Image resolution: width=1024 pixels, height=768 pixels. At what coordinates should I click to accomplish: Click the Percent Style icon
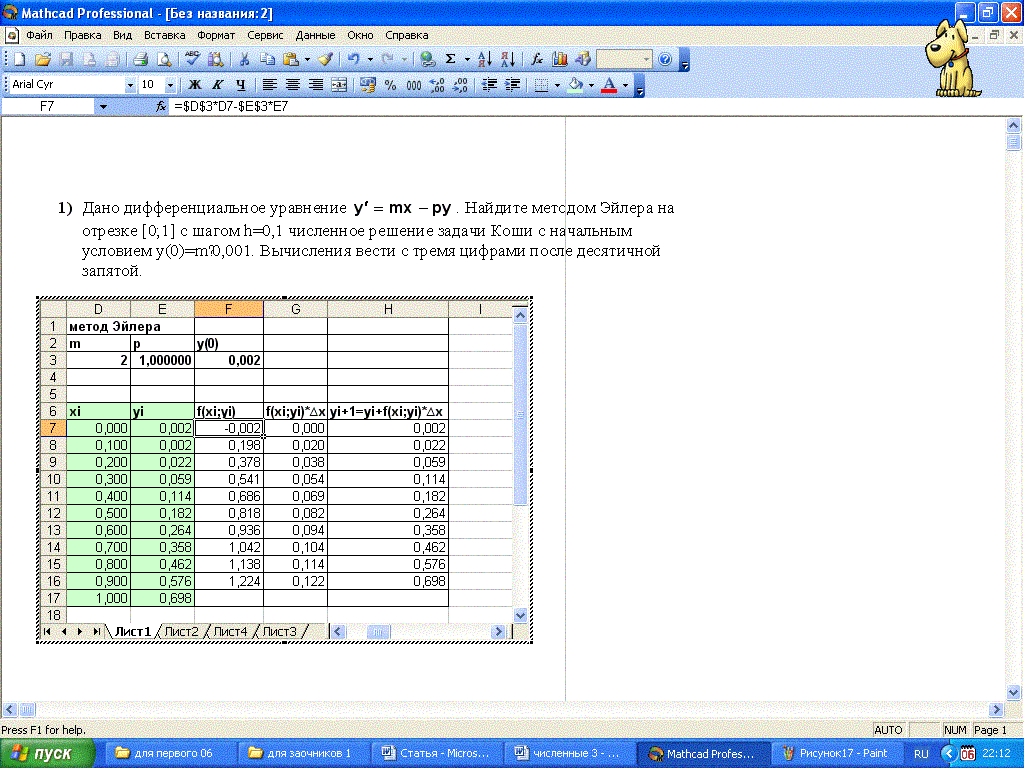[390, 86]
